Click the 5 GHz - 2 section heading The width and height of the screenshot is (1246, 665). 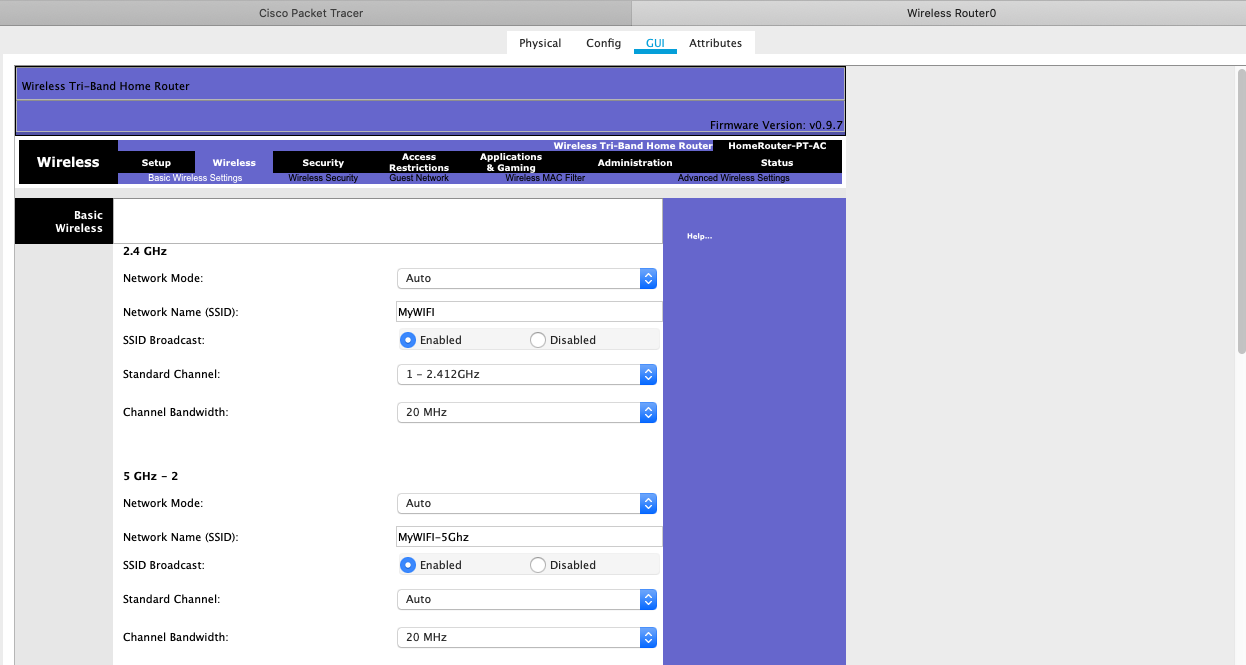(x=151, y=476)
